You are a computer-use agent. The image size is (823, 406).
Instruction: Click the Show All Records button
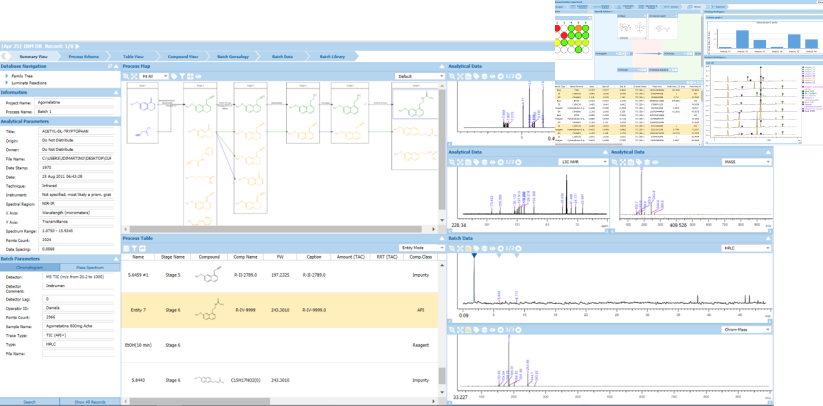(90, 402)
